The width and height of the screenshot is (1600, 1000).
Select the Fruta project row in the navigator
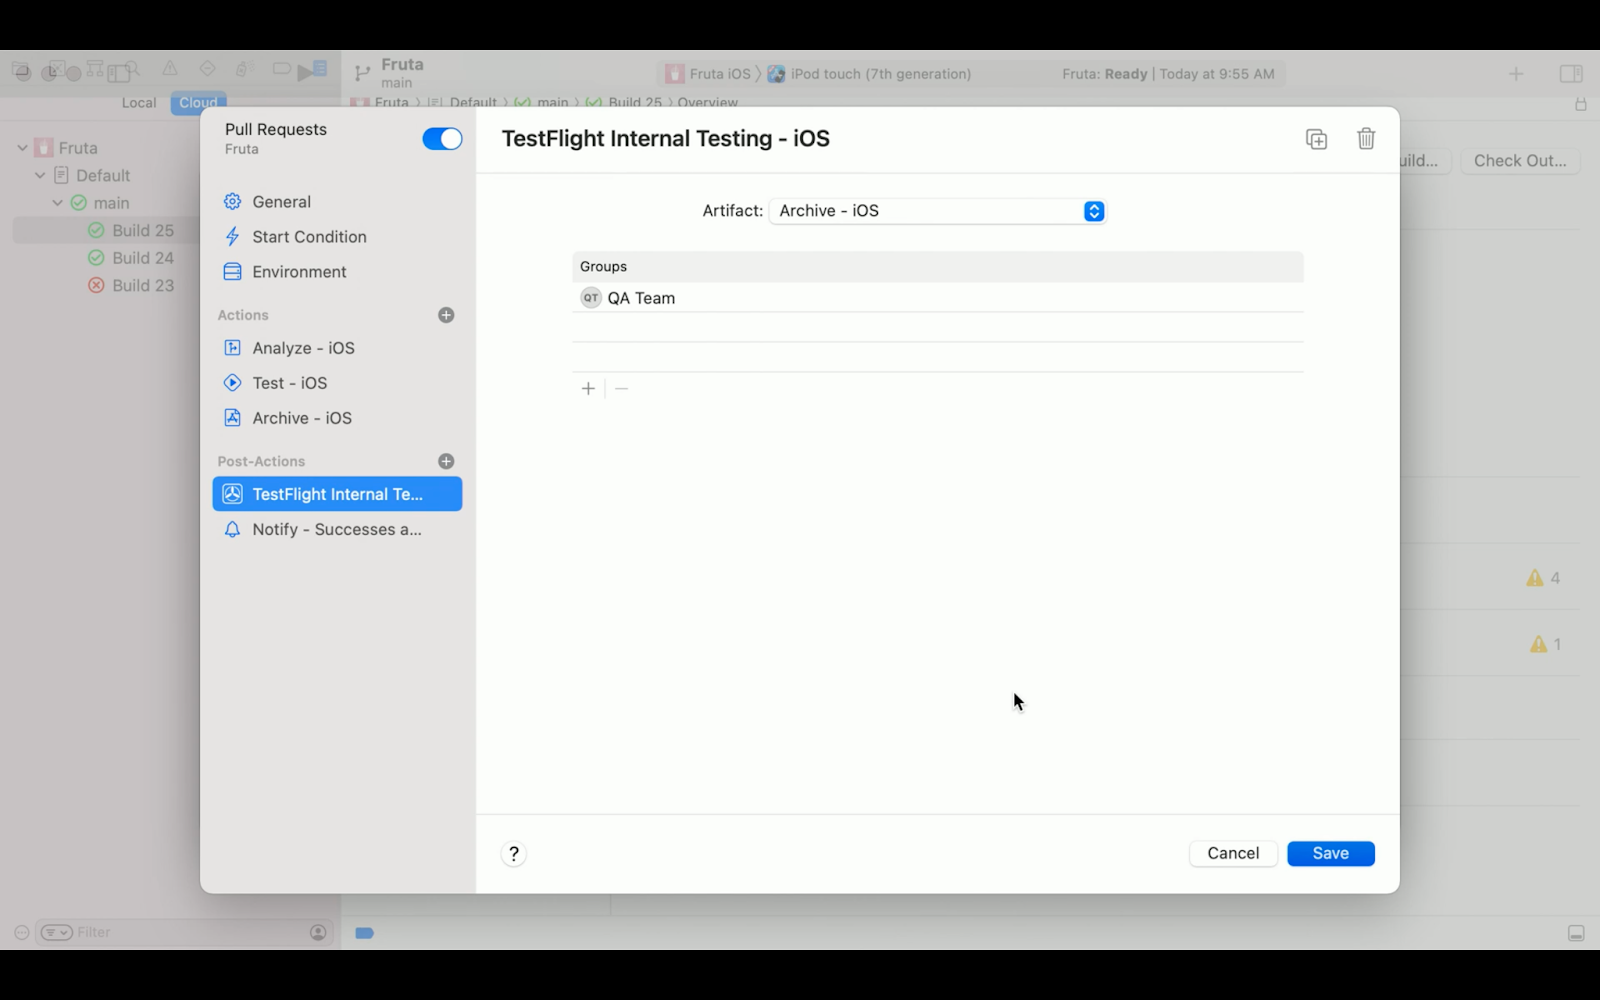pos(106,148)
